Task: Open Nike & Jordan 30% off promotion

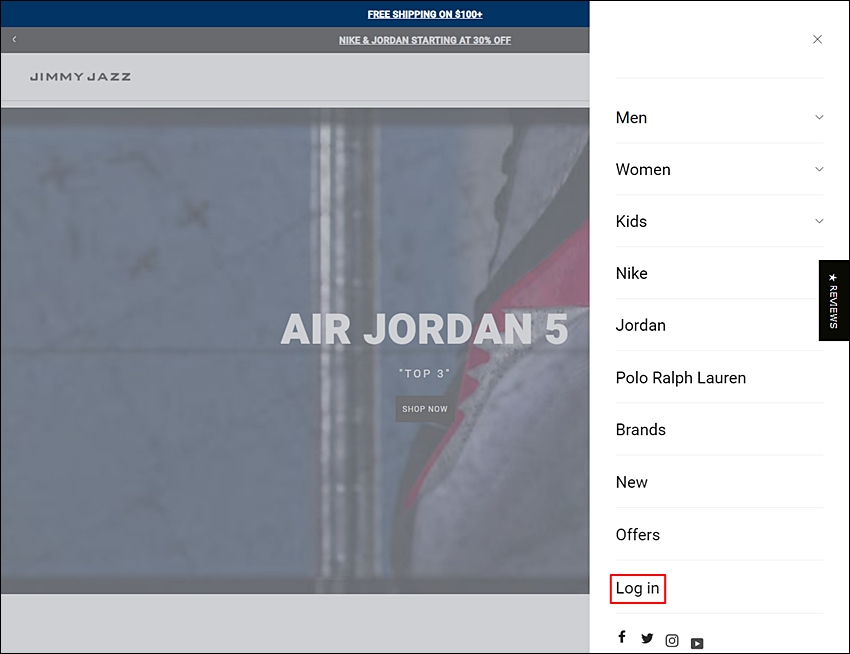Action: 425,40
